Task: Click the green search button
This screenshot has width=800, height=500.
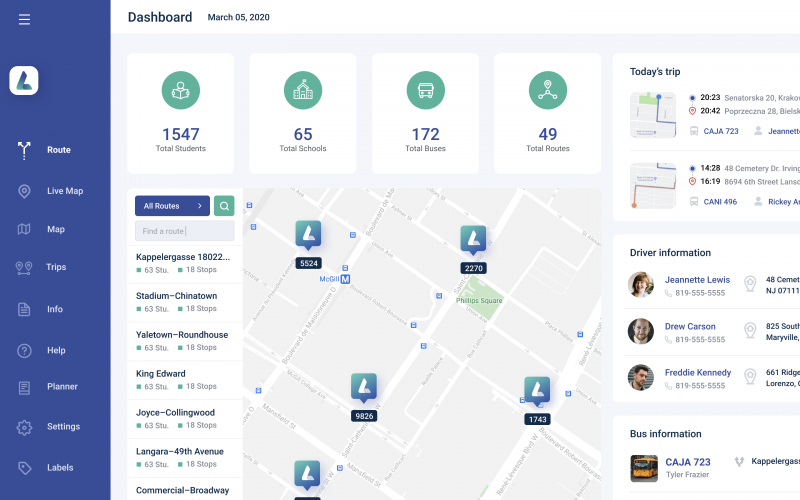Action: pyautogui.click(x=224, y=206)
